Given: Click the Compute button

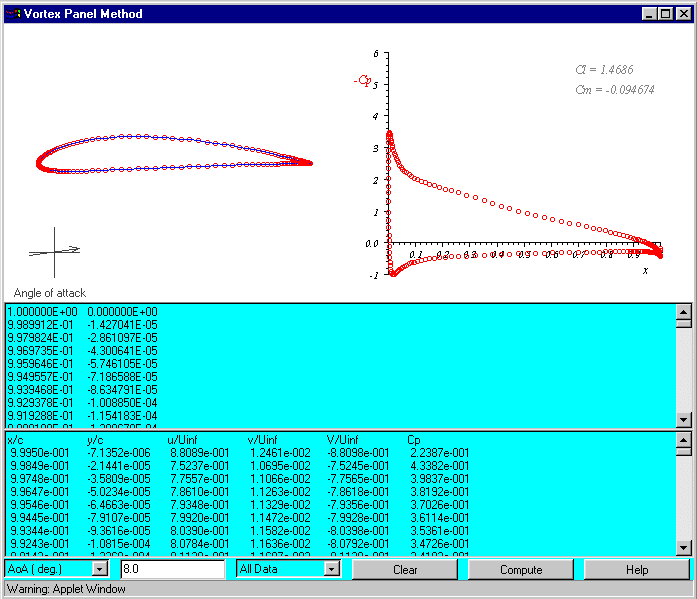Looking at the screenshot, I should coord(521,570).
